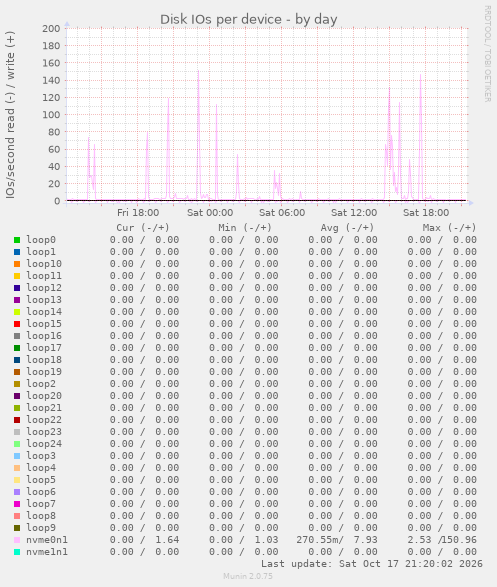497x587 pixels.
Task: Click the loop10 orange legend swatch
Action: [x=17, y=264]
